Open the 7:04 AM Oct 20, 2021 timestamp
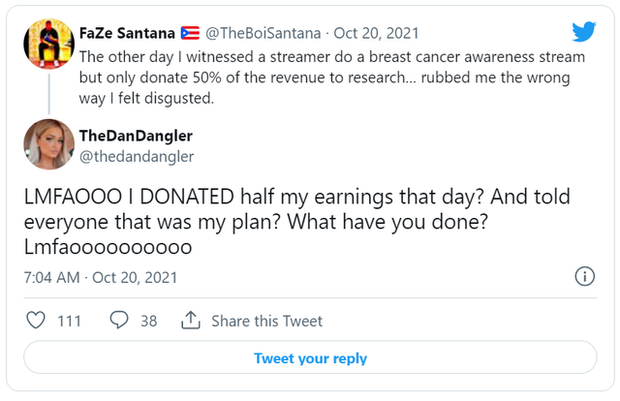The height and width of the screenshot is (401, 620). click(x=100, y=277)
